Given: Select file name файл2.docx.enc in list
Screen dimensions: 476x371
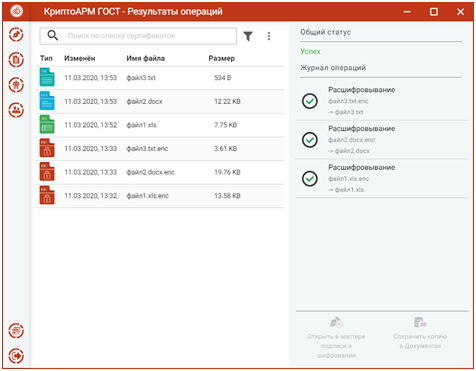Looking at the screenshot, I should (150, 172).
